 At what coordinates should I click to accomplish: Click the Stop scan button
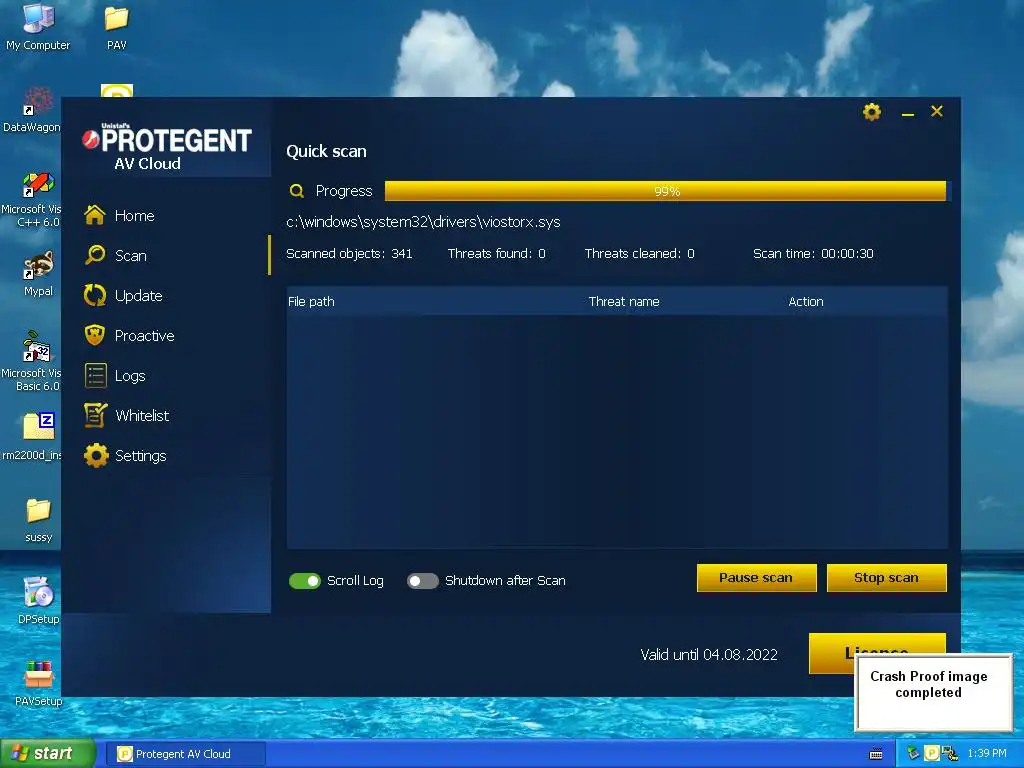point(886,578)
